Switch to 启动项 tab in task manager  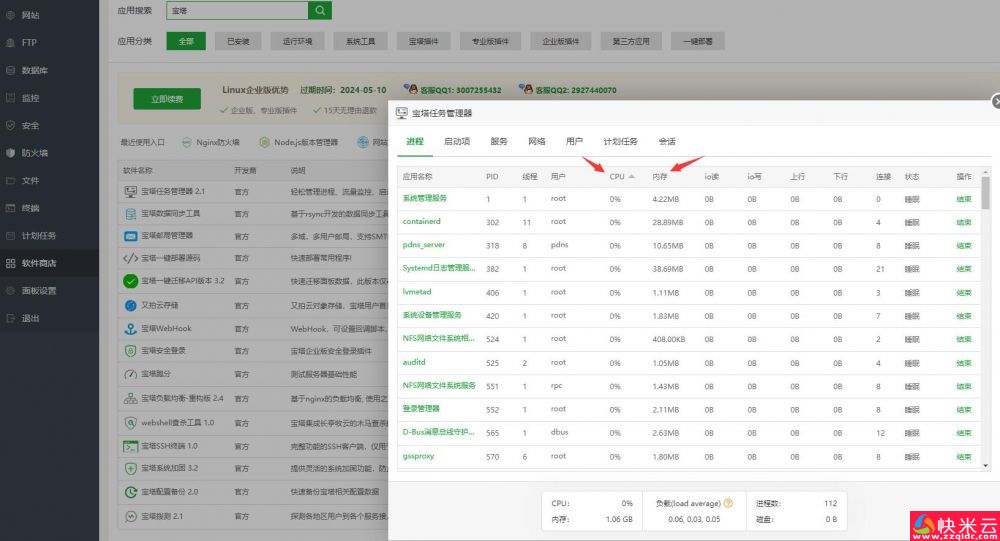pos(457,141)
